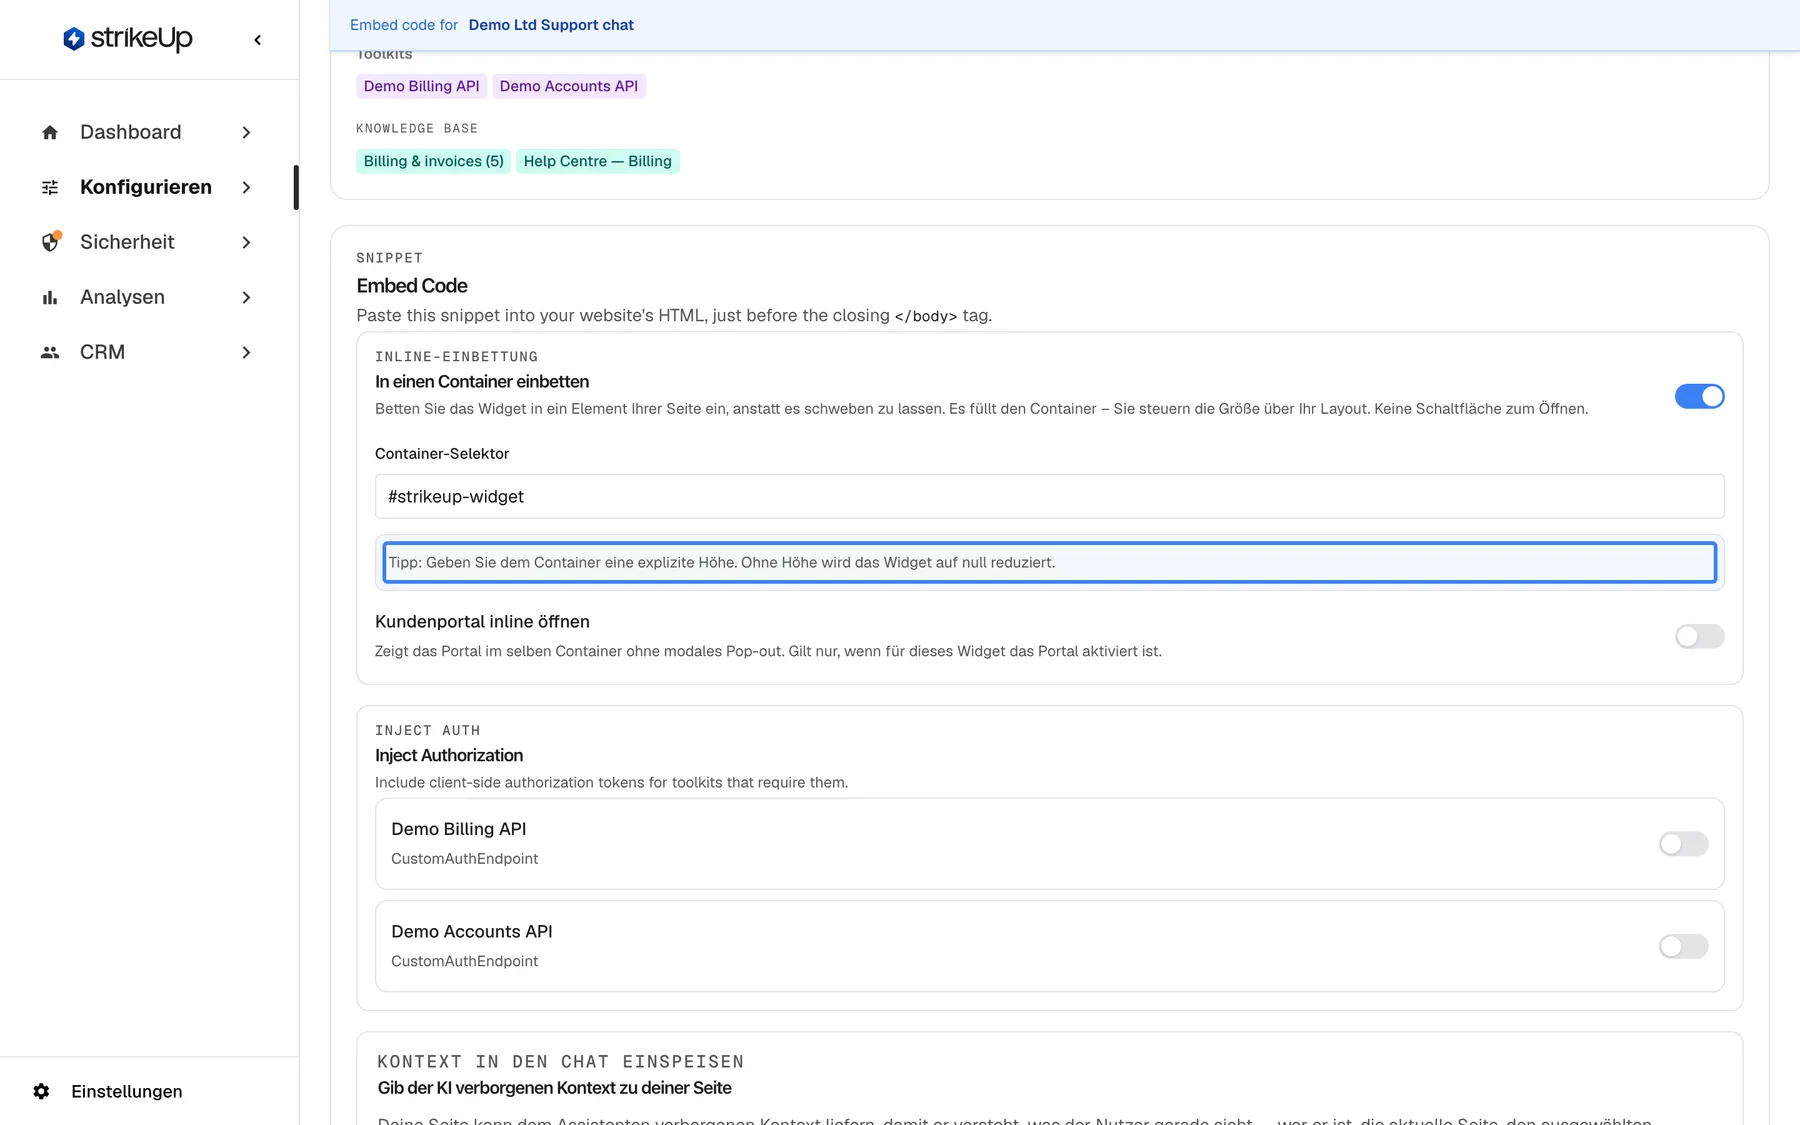Image resolution: width=1800 pixels, height=1125 pixels.
Task: Click the INLINE-EINBETTUNG label
Action: pyautogui.click(x=457, y=356)
